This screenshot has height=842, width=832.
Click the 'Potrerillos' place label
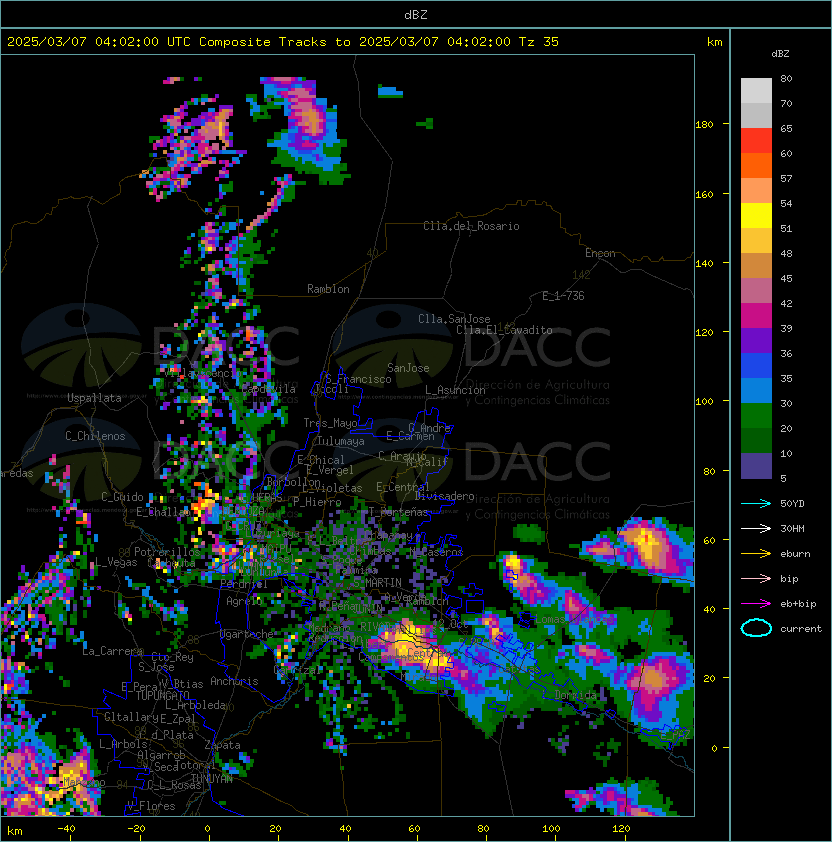[167, 552]
